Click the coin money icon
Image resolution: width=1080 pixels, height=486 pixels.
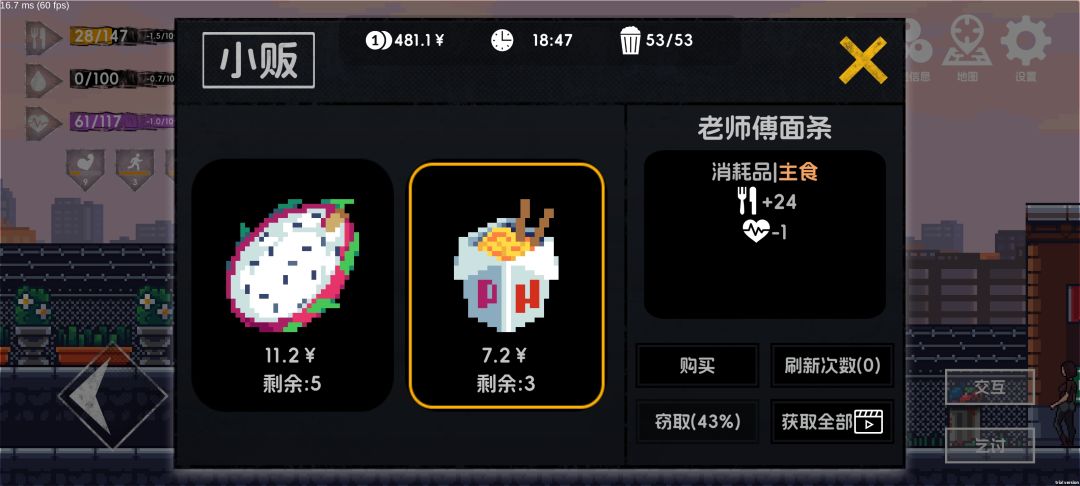(x=378, y=40)
